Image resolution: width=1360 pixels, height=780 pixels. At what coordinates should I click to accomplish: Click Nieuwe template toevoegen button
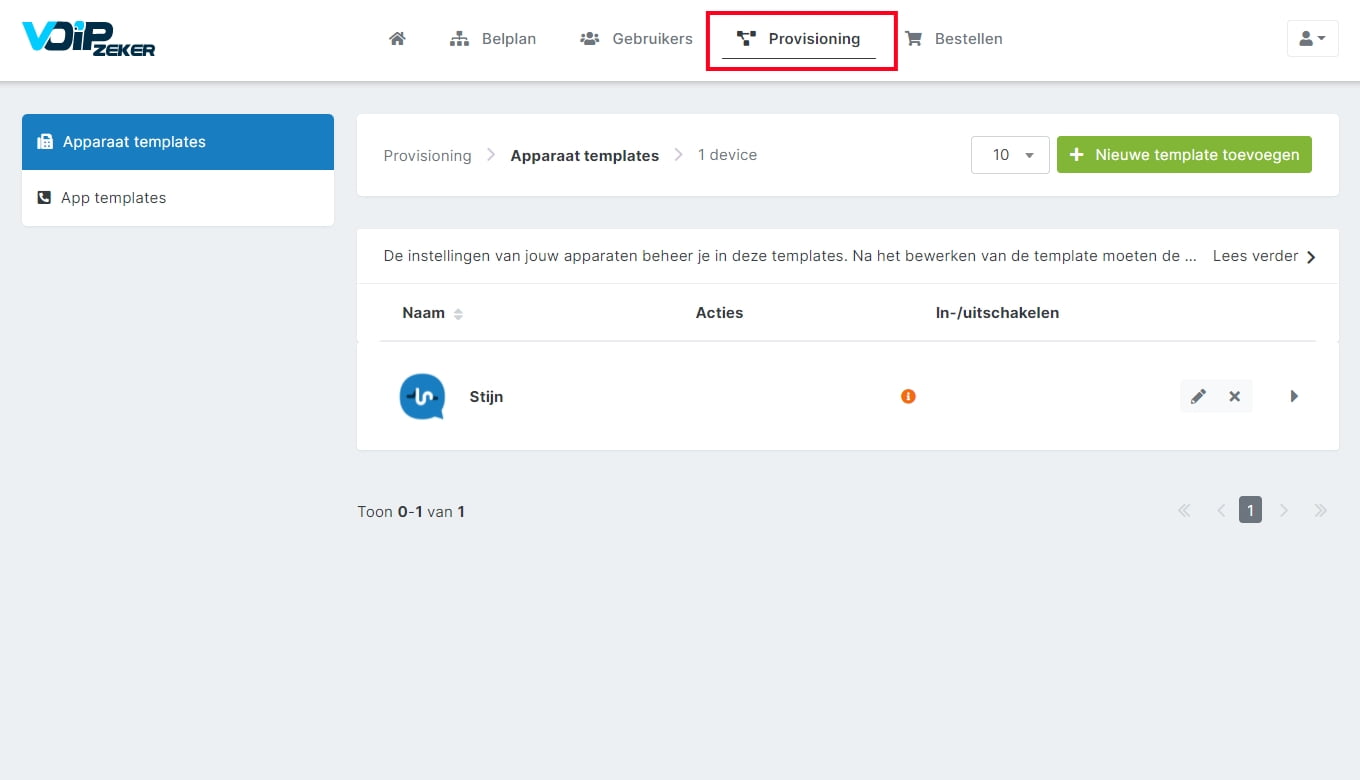click(1184, 155)
